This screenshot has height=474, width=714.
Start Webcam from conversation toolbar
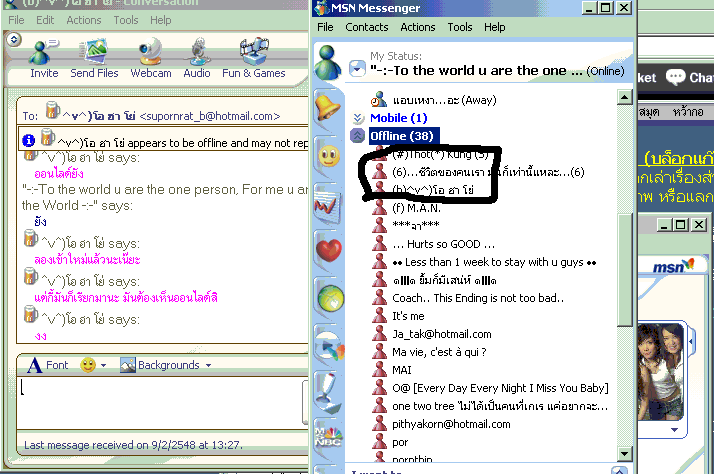(150, 51)
